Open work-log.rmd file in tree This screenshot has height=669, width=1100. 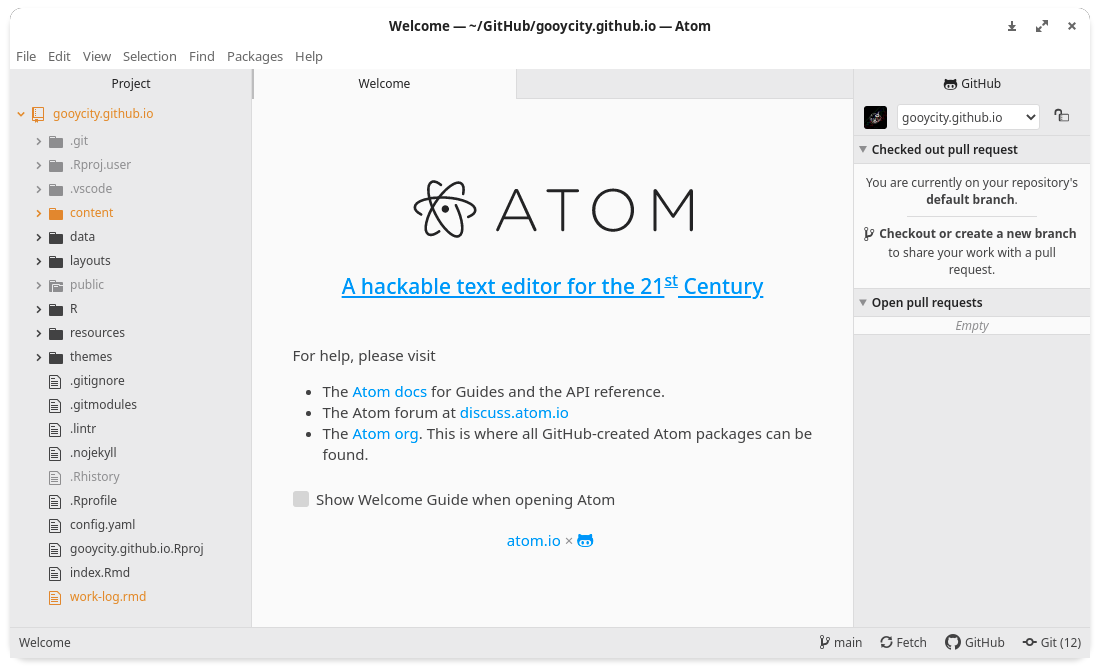107,597
